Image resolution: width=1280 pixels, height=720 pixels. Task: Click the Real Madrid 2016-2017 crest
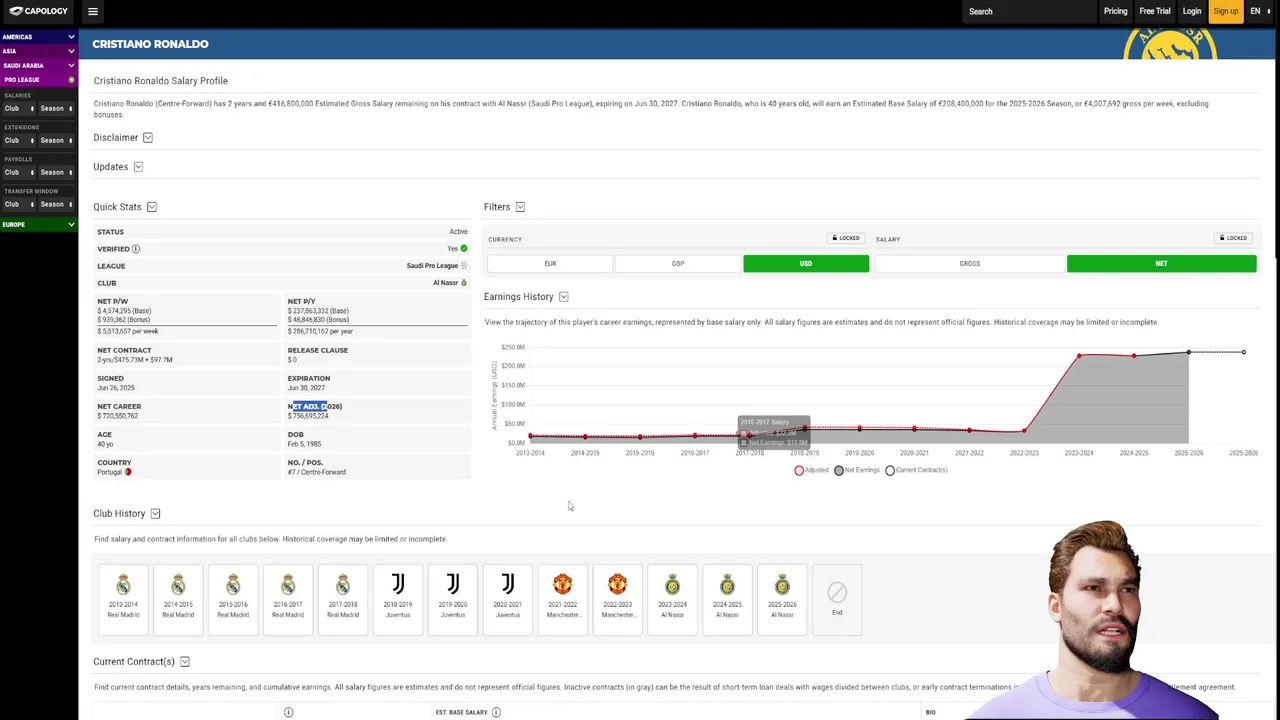[x=288, y=584]
